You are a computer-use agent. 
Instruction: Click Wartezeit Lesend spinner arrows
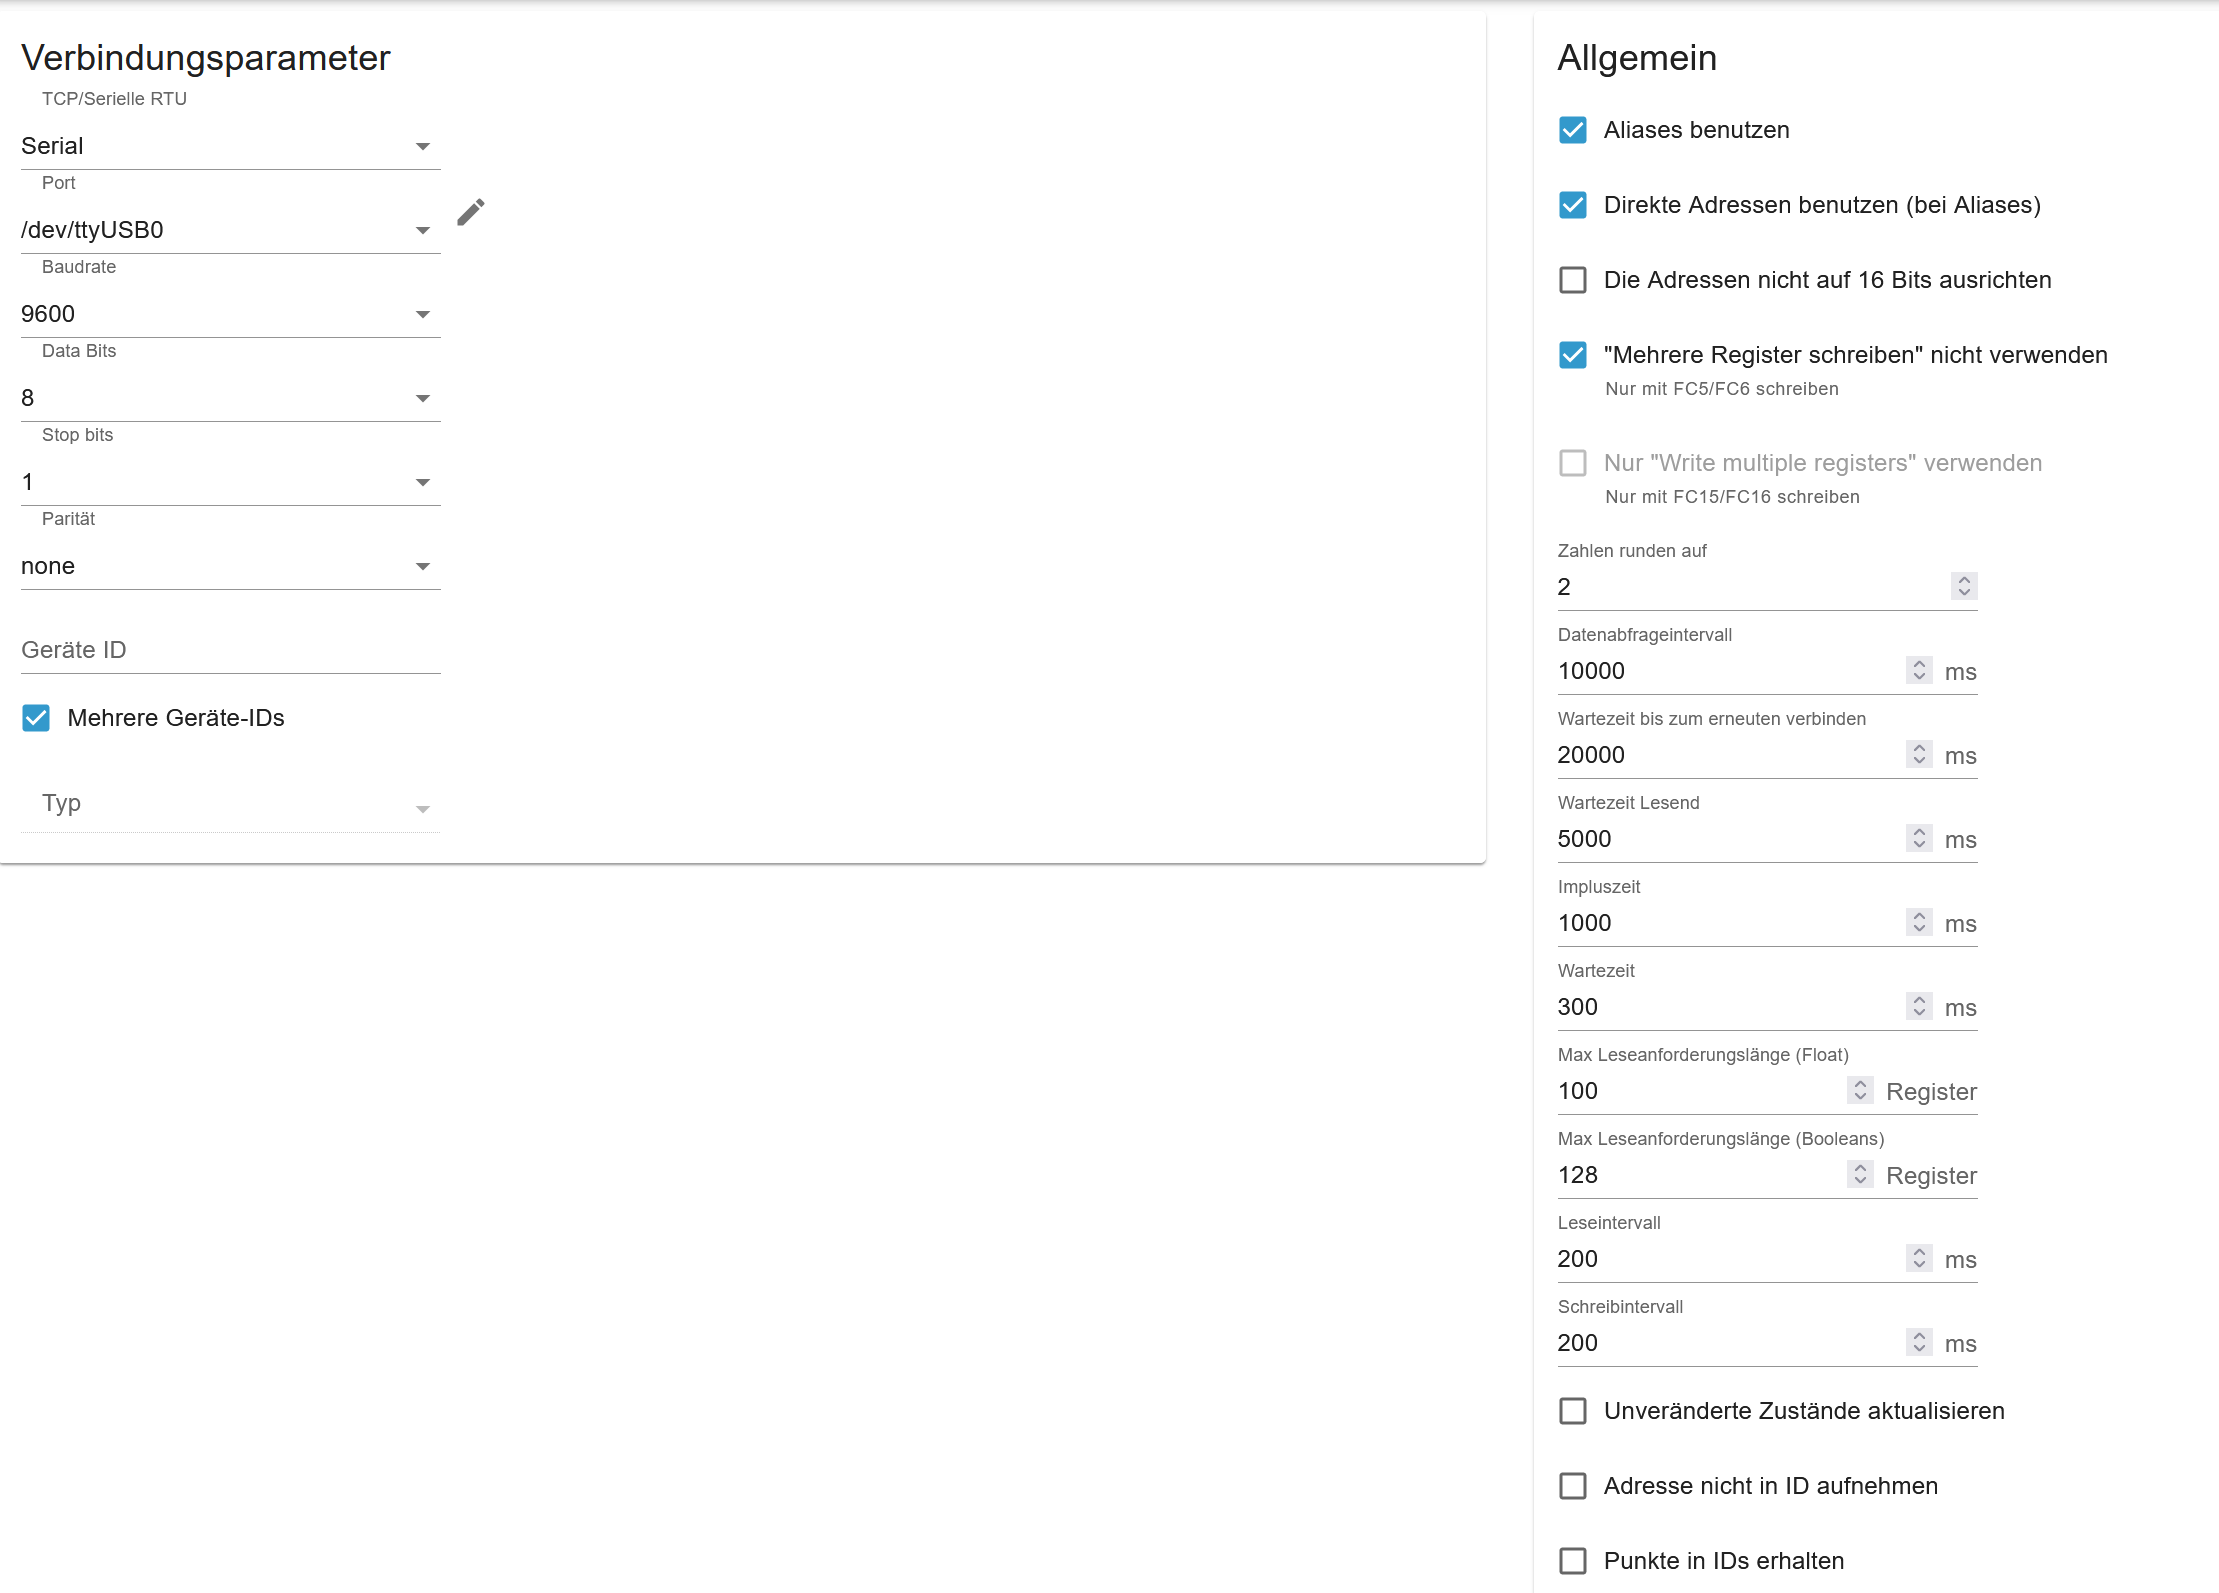(x=1918, y=838)
